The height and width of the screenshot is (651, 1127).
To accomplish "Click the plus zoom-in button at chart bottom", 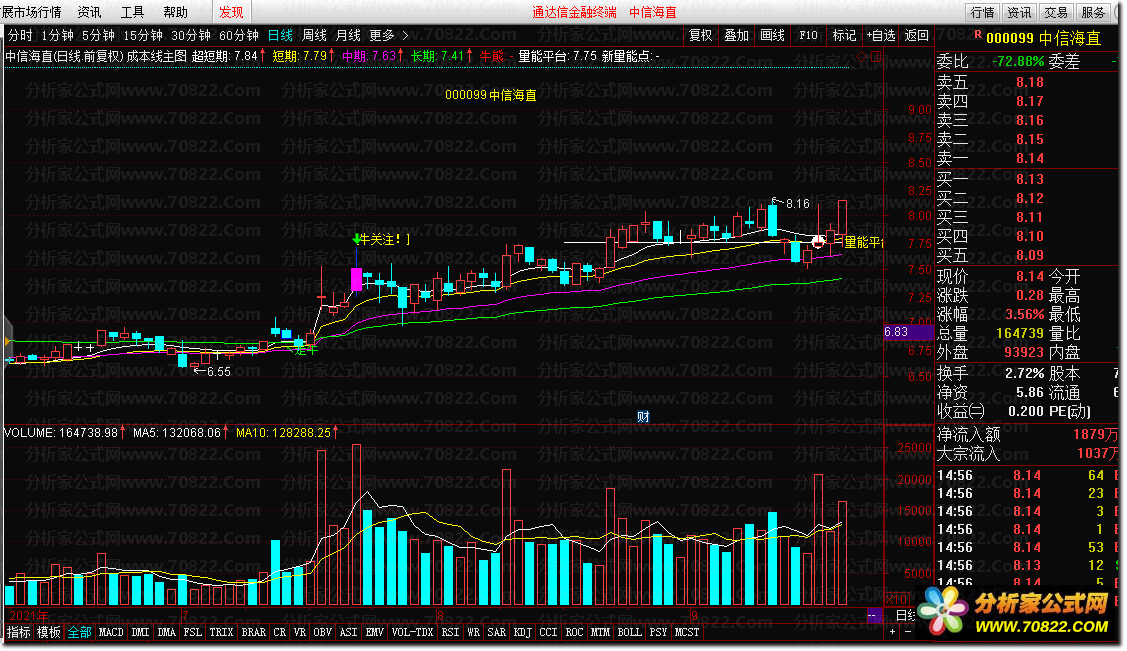I will coord(892,632).
